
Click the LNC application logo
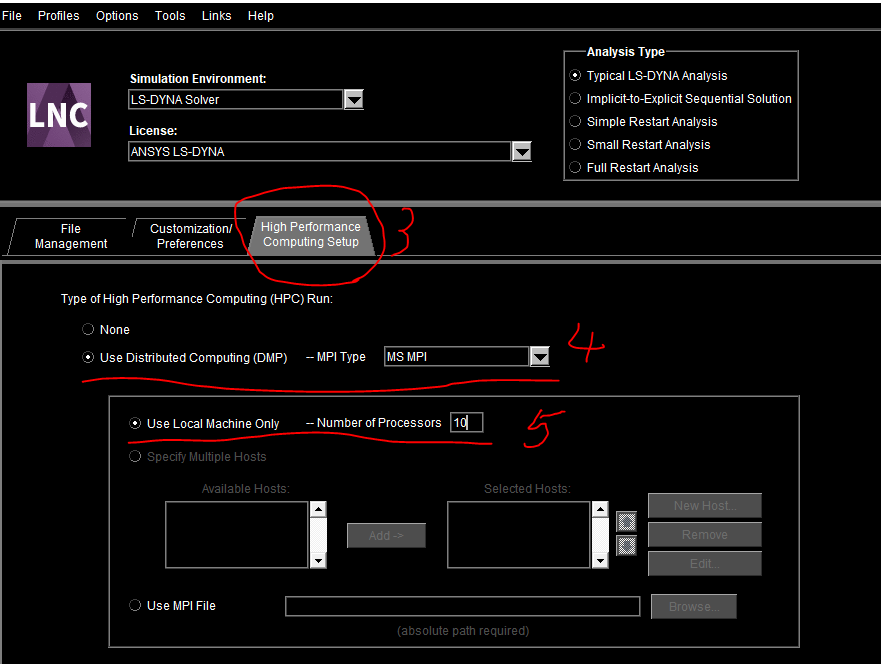[59, 115]
